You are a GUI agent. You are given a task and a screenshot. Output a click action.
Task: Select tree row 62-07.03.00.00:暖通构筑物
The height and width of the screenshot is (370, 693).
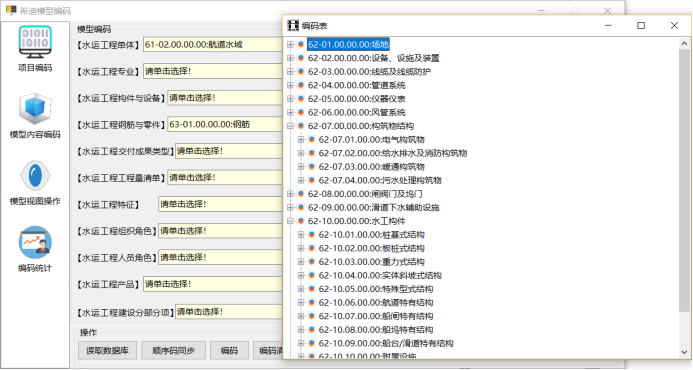pyautogui.click(x=371, y=167)
